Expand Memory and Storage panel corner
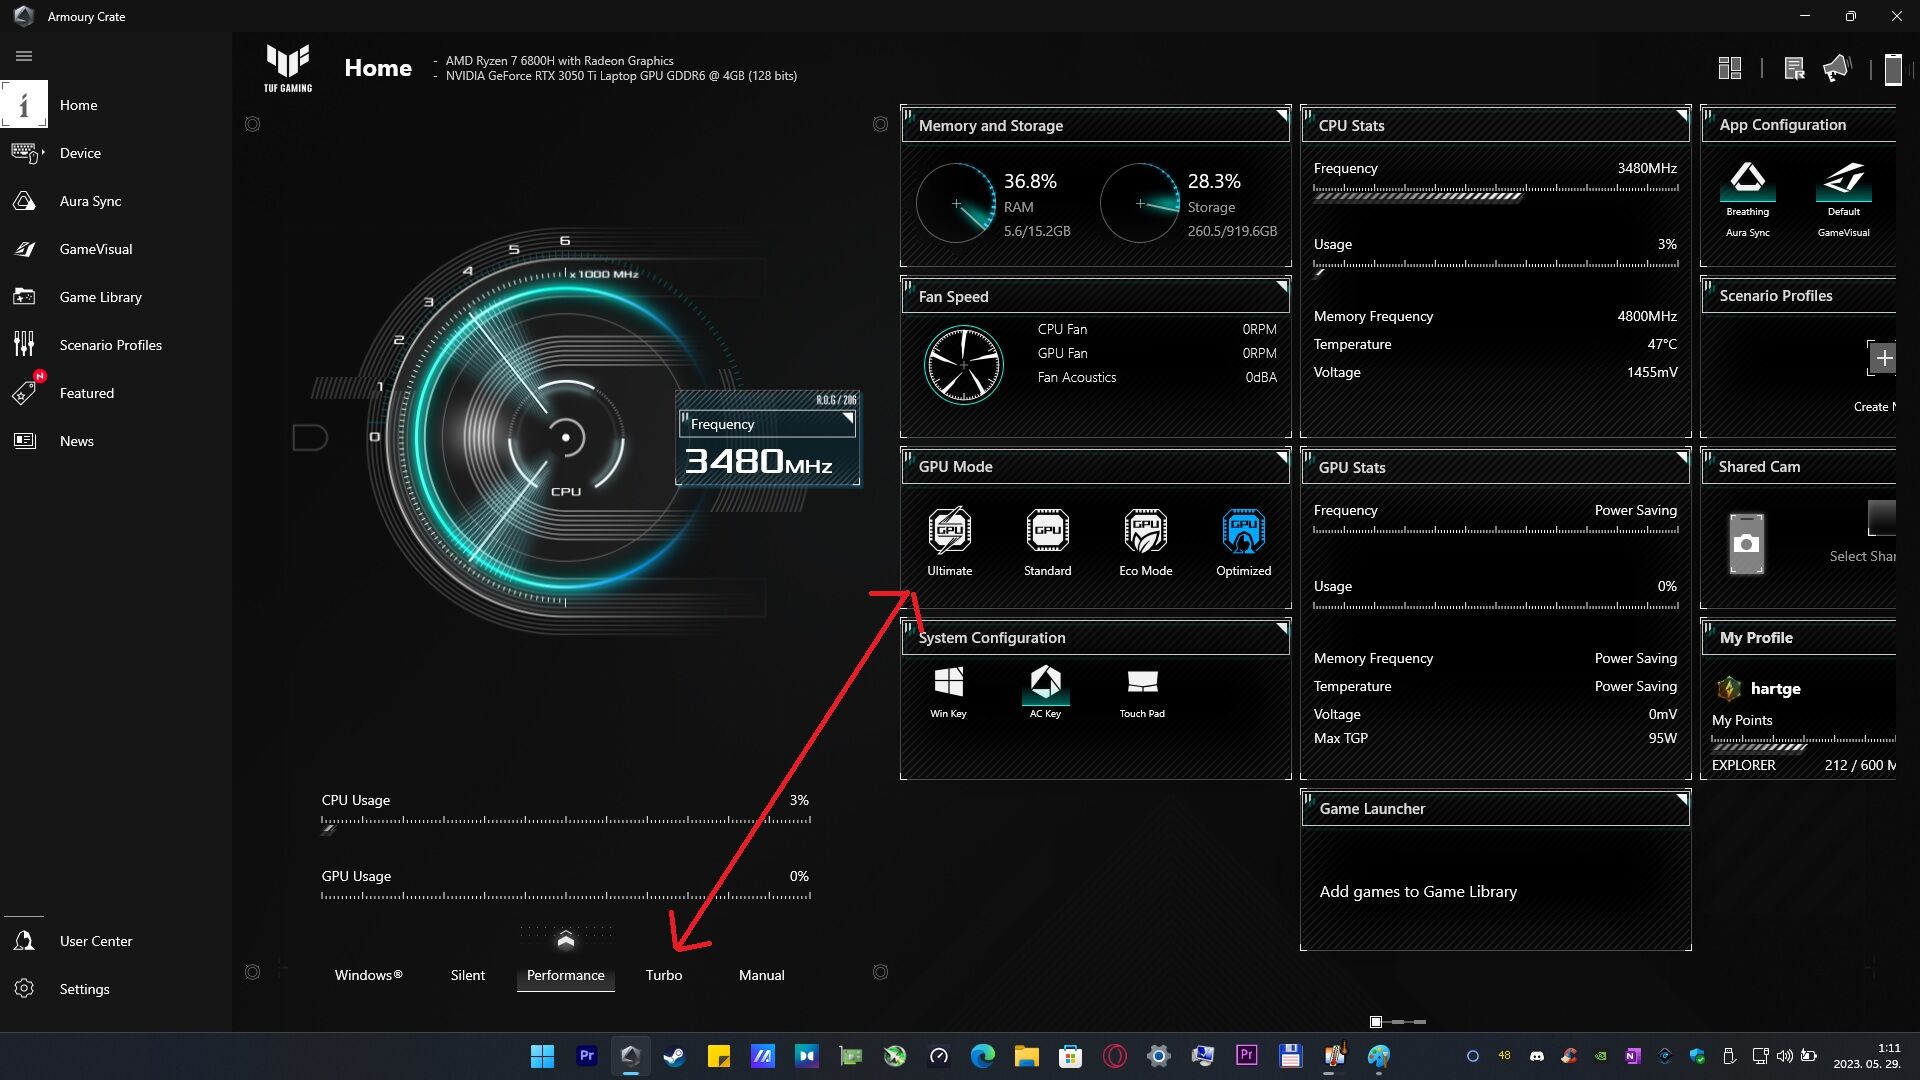 coord(1281,116)
